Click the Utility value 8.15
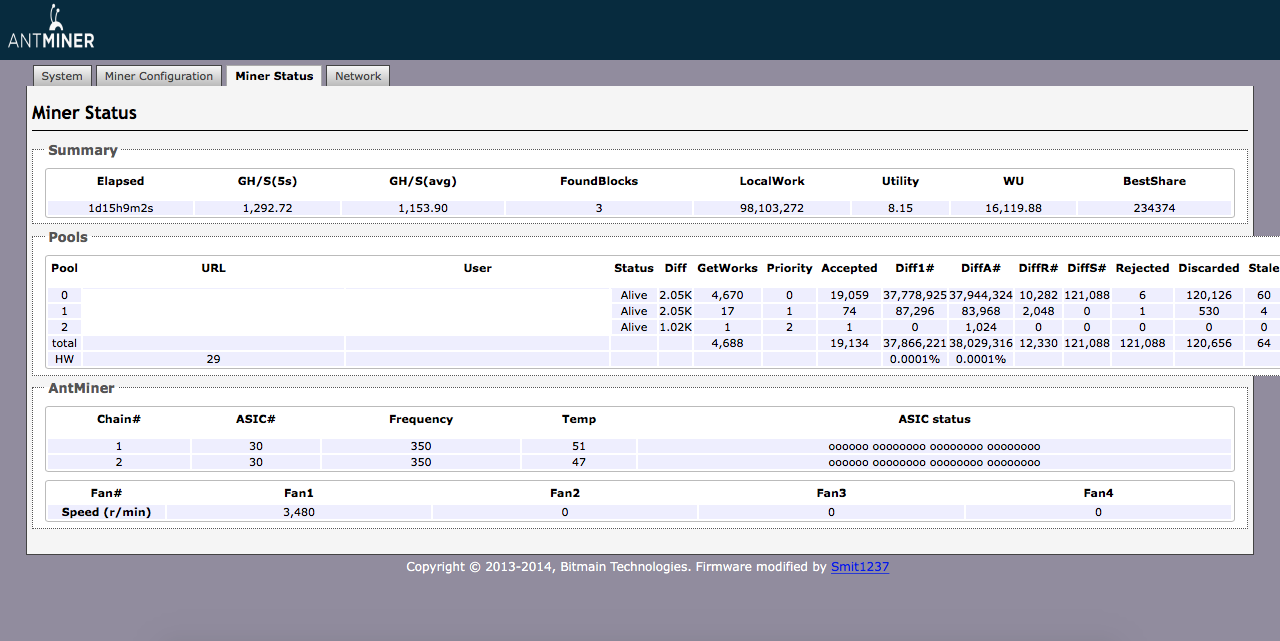 coord(900,208)
